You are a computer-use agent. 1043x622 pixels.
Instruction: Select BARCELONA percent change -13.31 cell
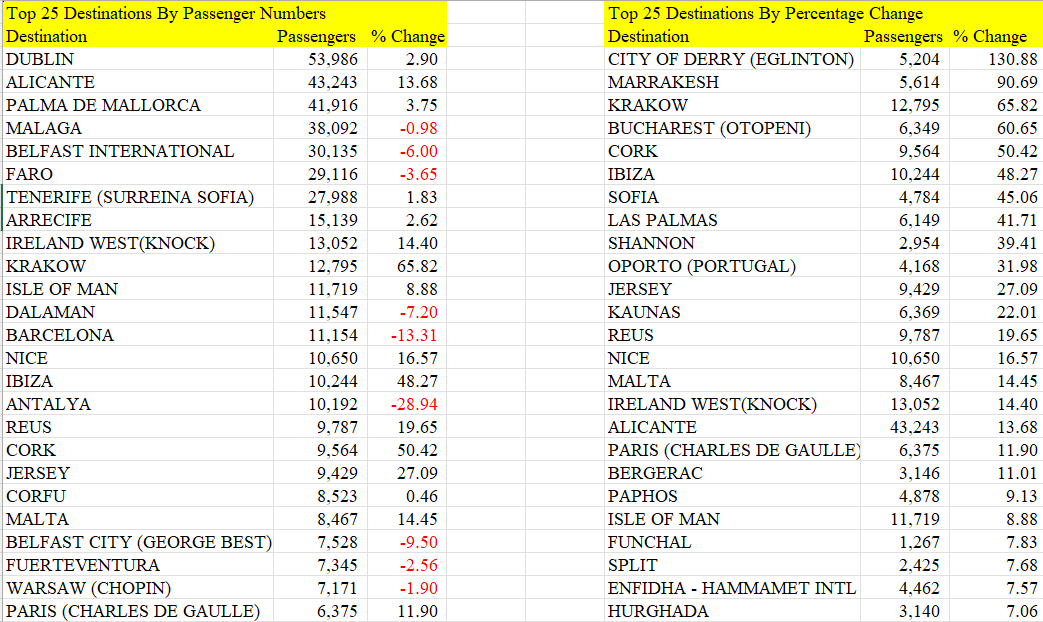point(406,335)
